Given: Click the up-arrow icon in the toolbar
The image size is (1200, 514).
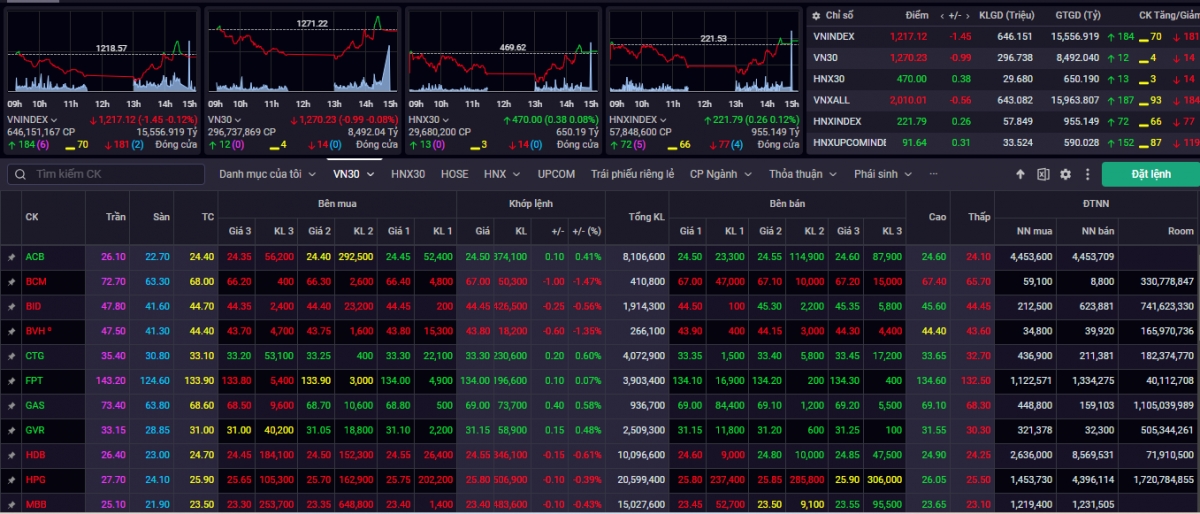Looking at the screenshot, I should pos(1020,174).
